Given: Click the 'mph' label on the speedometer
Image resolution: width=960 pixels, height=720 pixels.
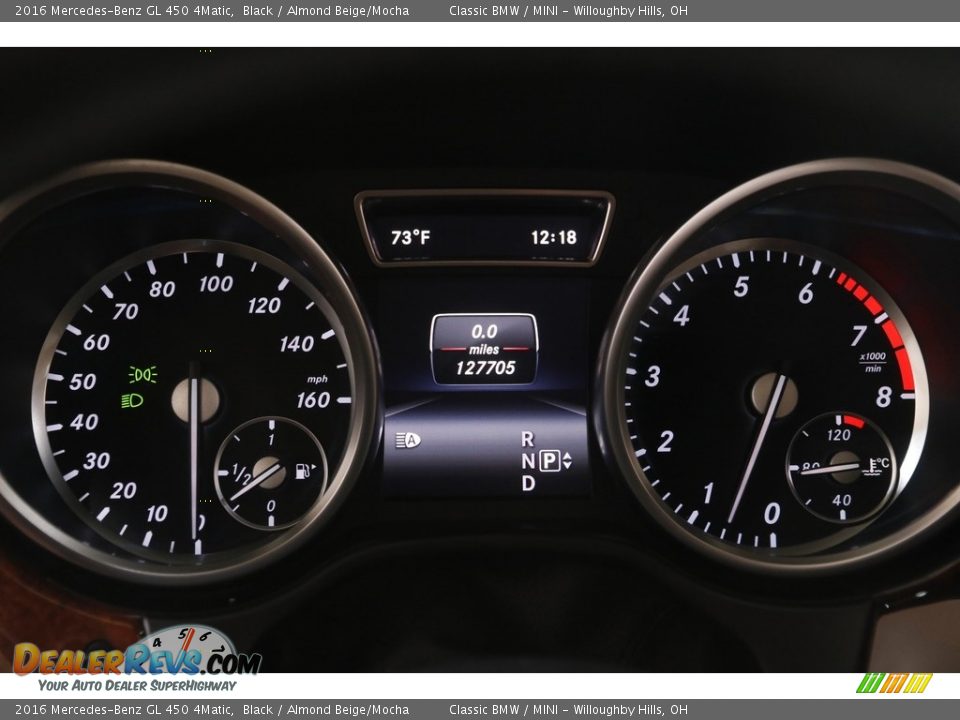Looking at the screenshot, I should click(317, 380).
